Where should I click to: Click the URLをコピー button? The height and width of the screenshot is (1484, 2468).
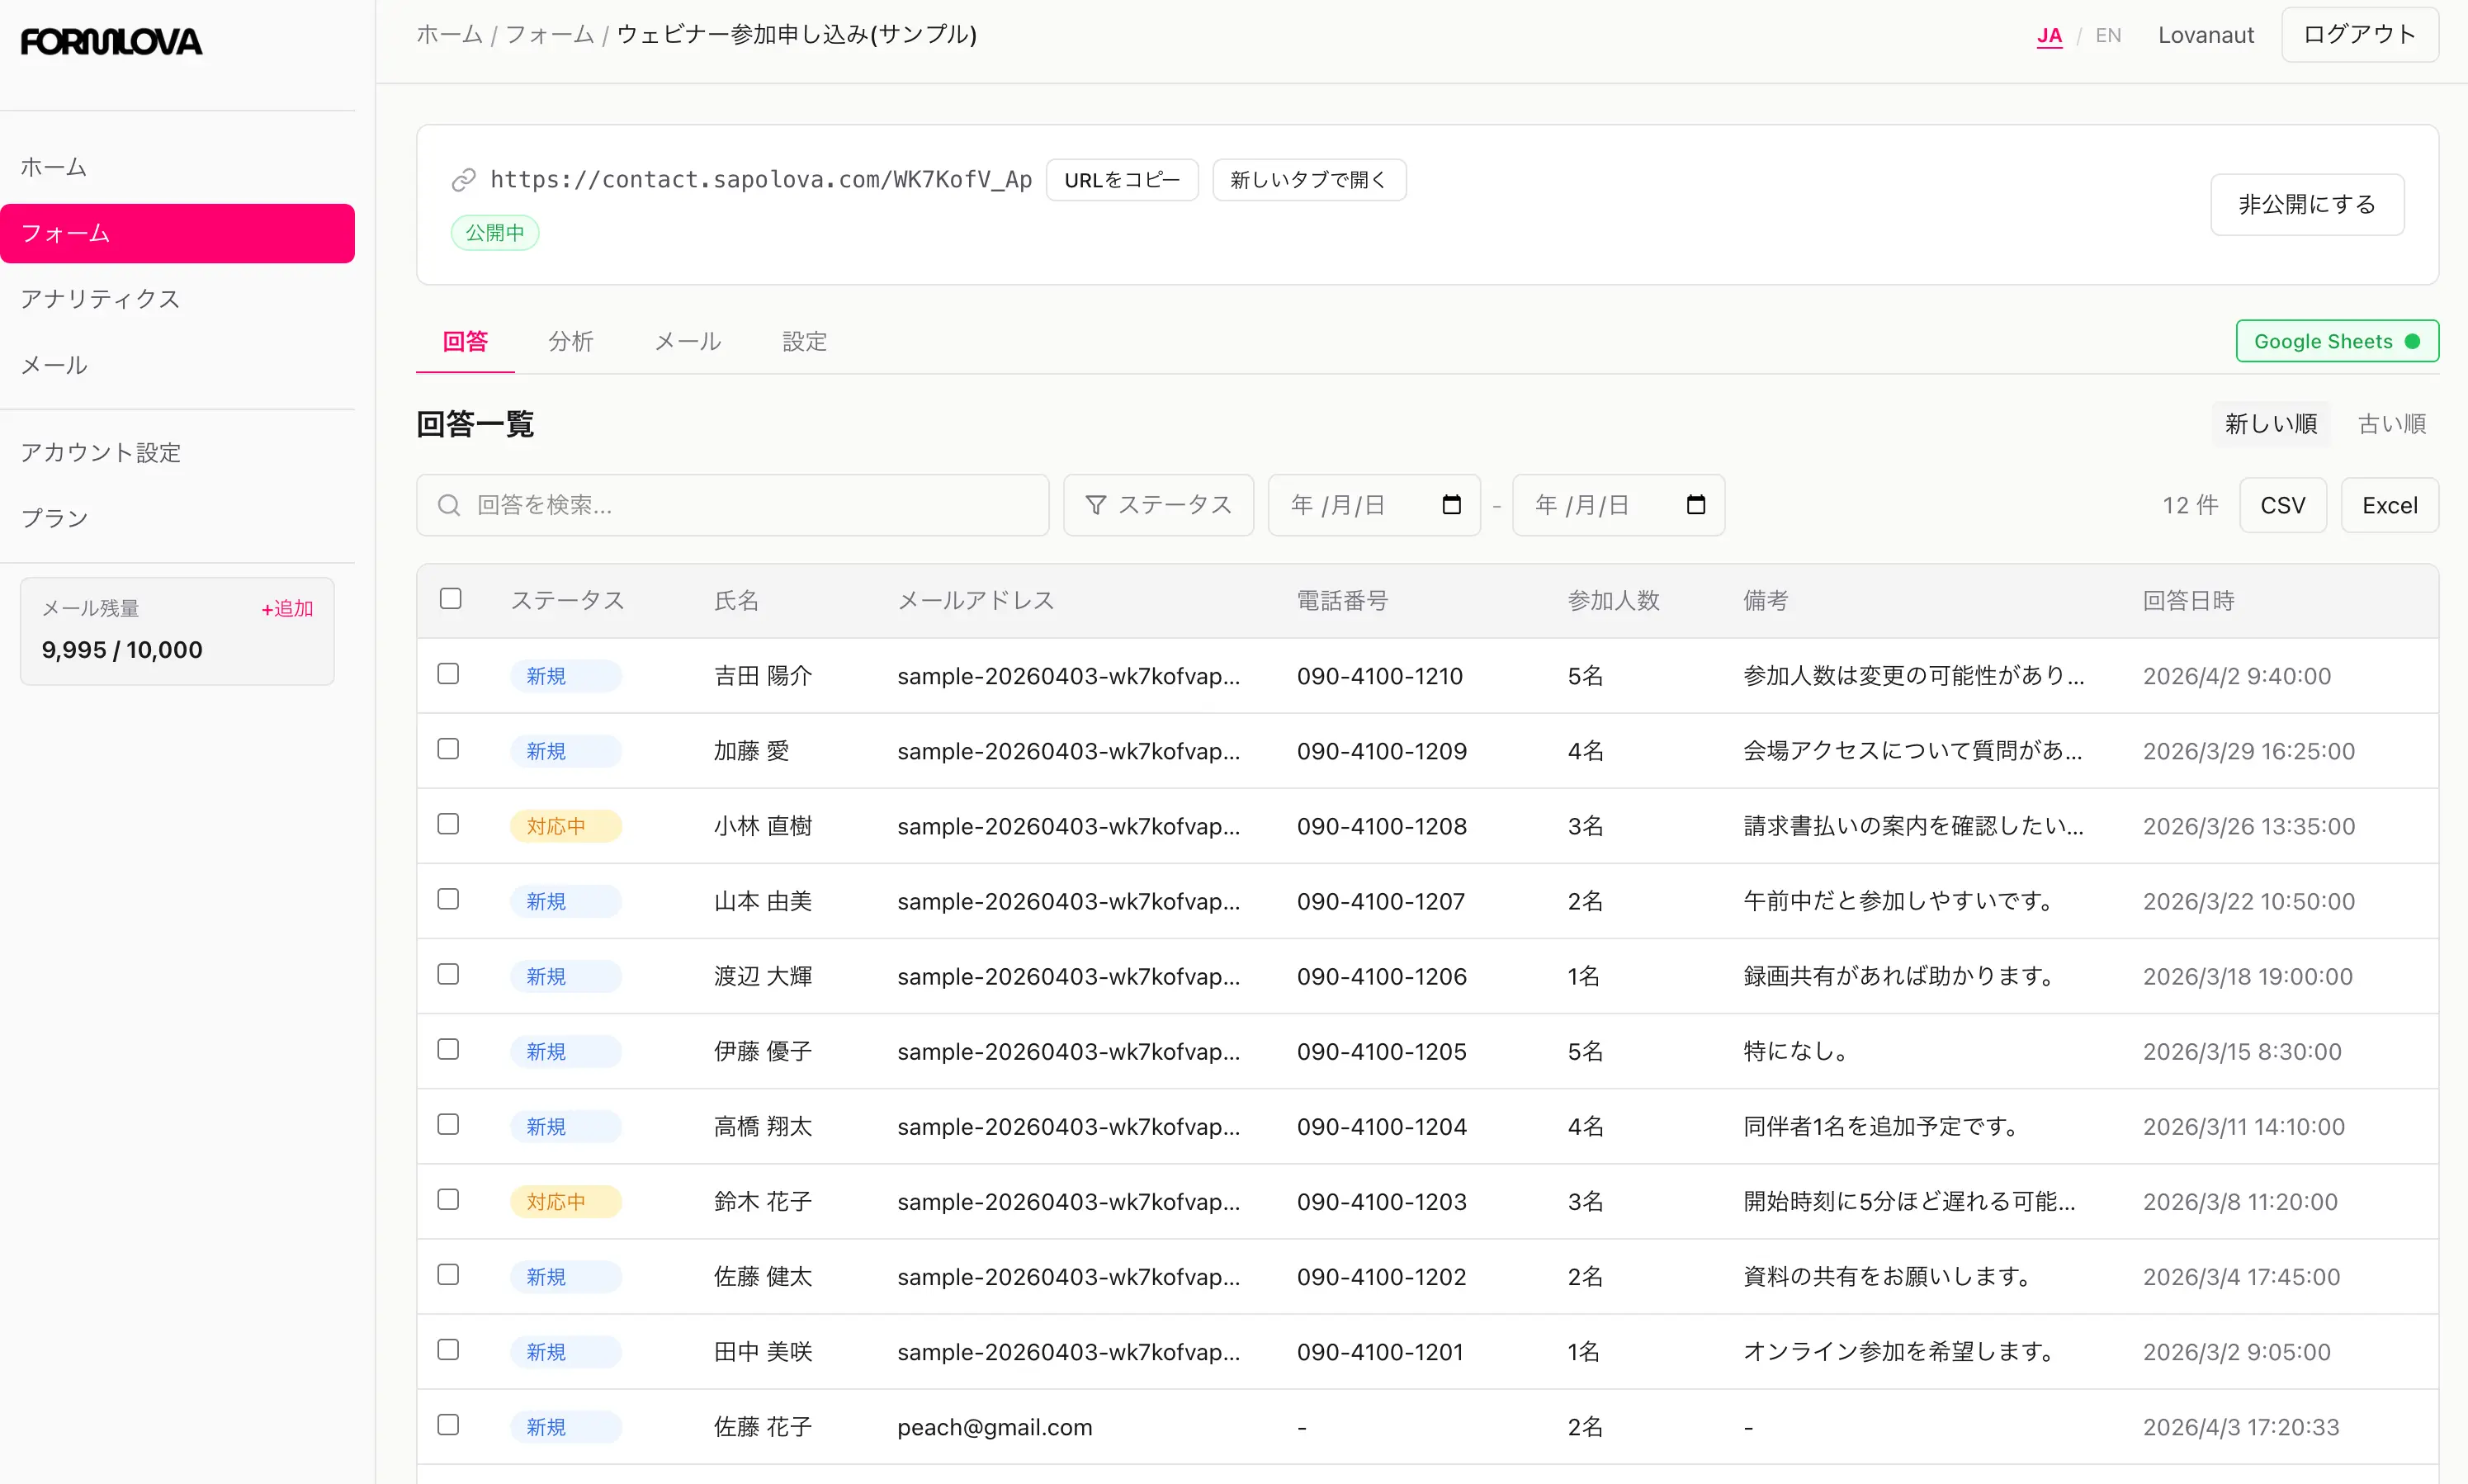(1122, 179)
